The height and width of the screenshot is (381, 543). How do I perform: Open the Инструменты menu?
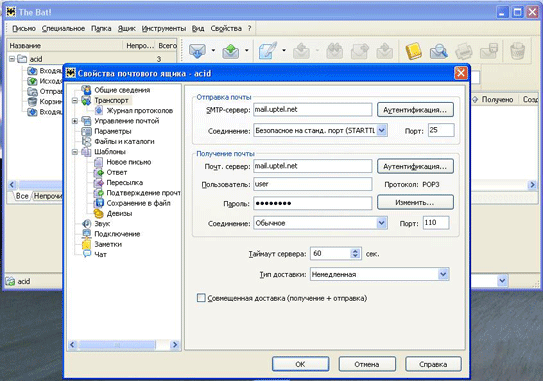point(164,29)
